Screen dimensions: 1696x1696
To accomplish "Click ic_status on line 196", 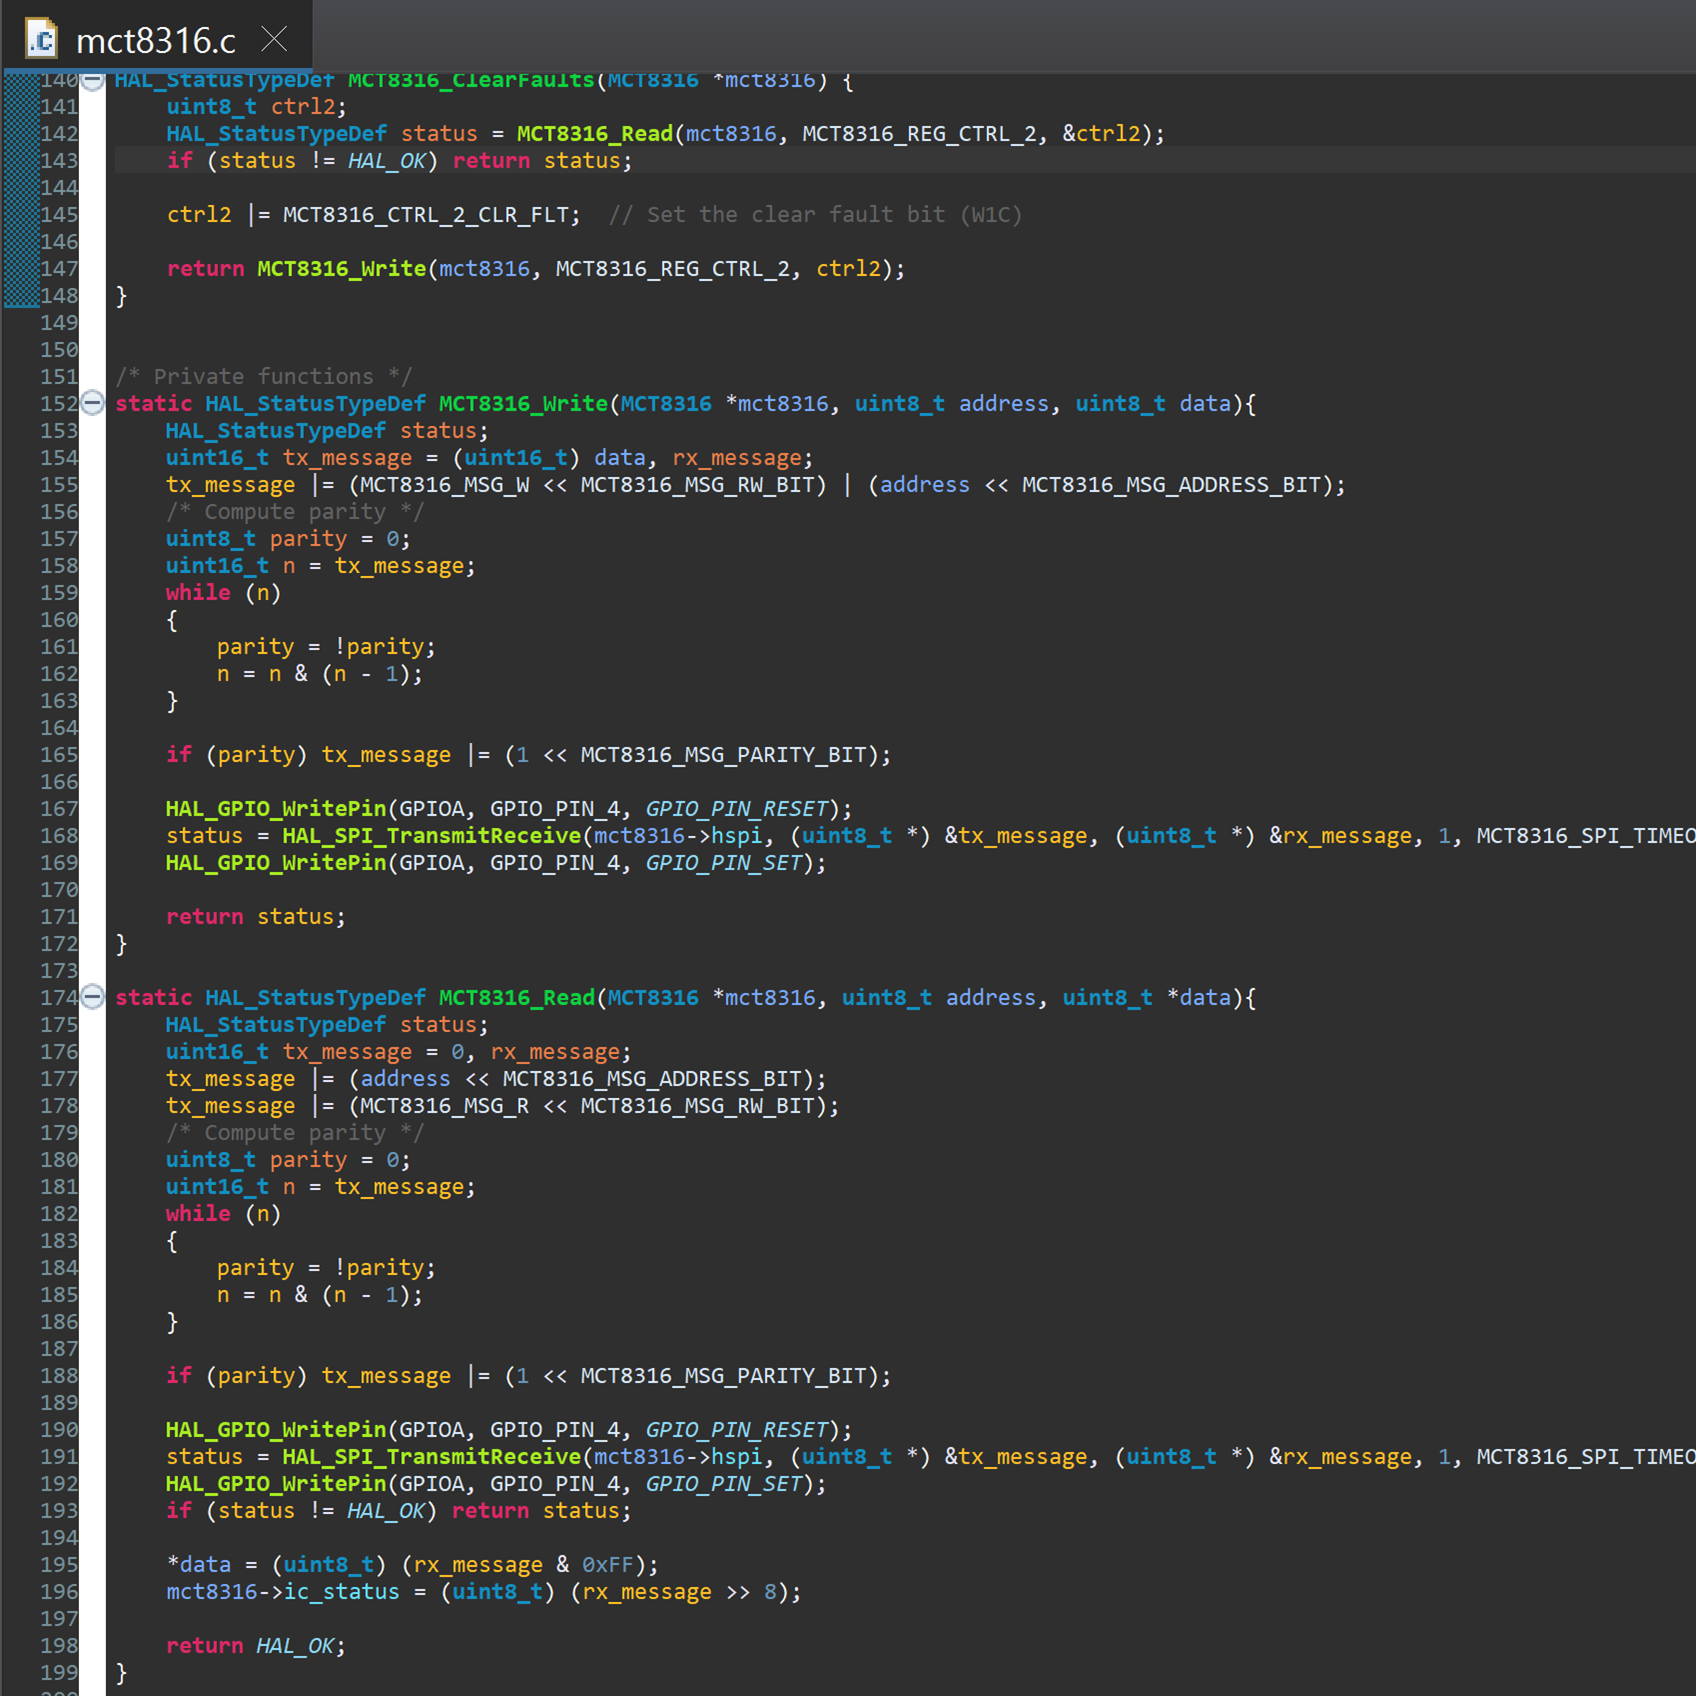I will point(341,1592).
